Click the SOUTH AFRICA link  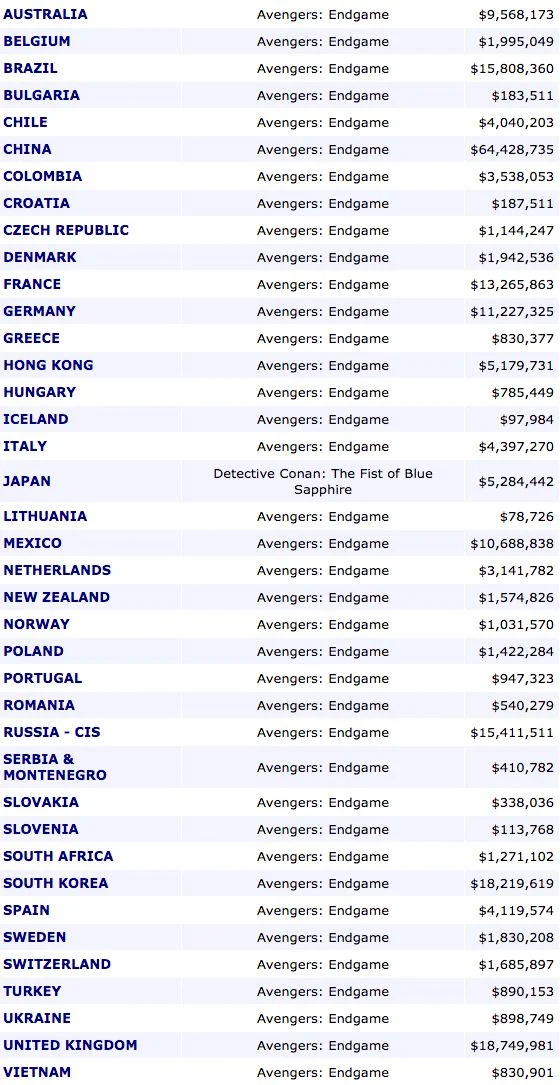pyautogui.click(x=58, y=857)
